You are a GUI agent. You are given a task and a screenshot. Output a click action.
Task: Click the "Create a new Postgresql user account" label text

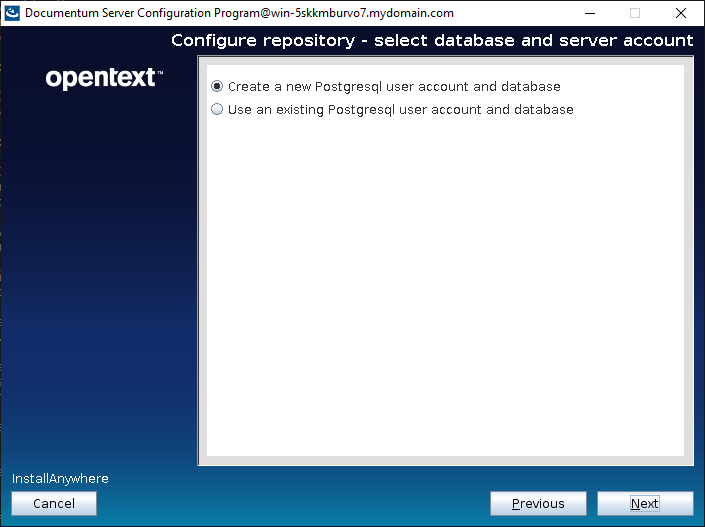pyautogui.click(x=394, y=87)
